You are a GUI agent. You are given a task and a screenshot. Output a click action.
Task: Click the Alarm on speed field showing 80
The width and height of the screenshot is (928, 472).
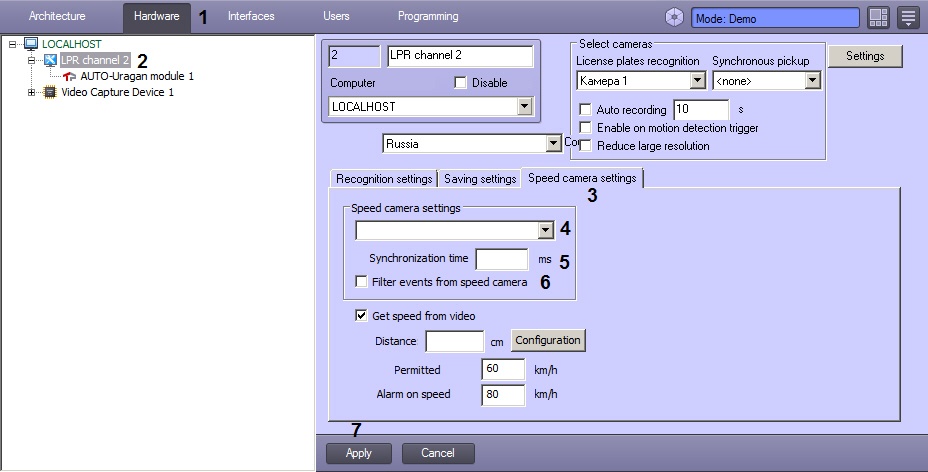point(503,395)
